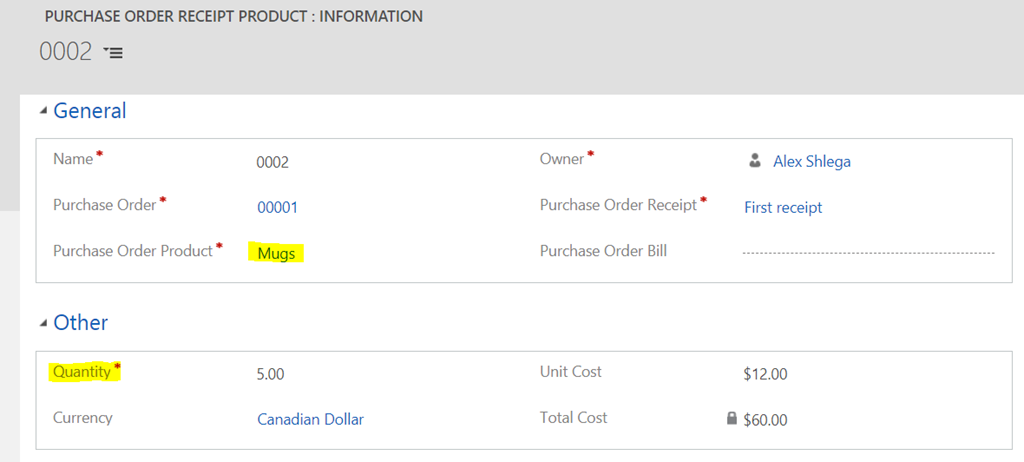Click the 0002 record title in header
The width and height of the screenshot is (1024, 462).
65,52
